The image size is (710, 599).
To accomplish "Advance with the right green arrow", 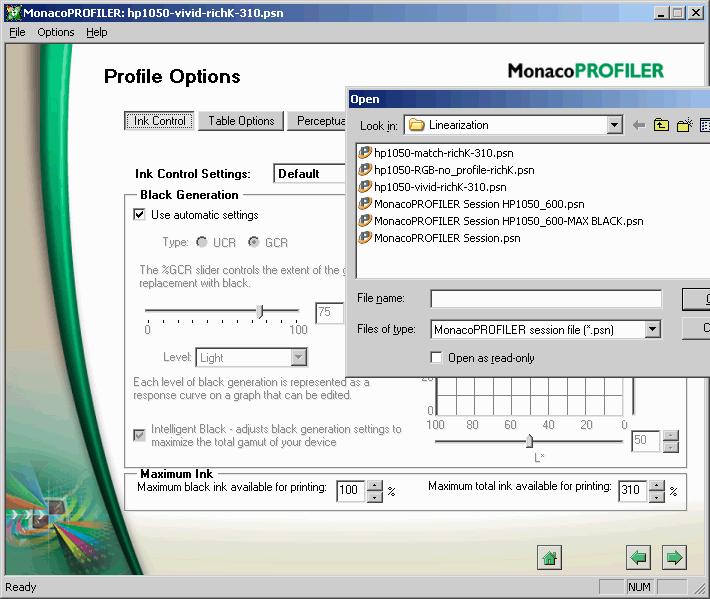I will [674, 557].
